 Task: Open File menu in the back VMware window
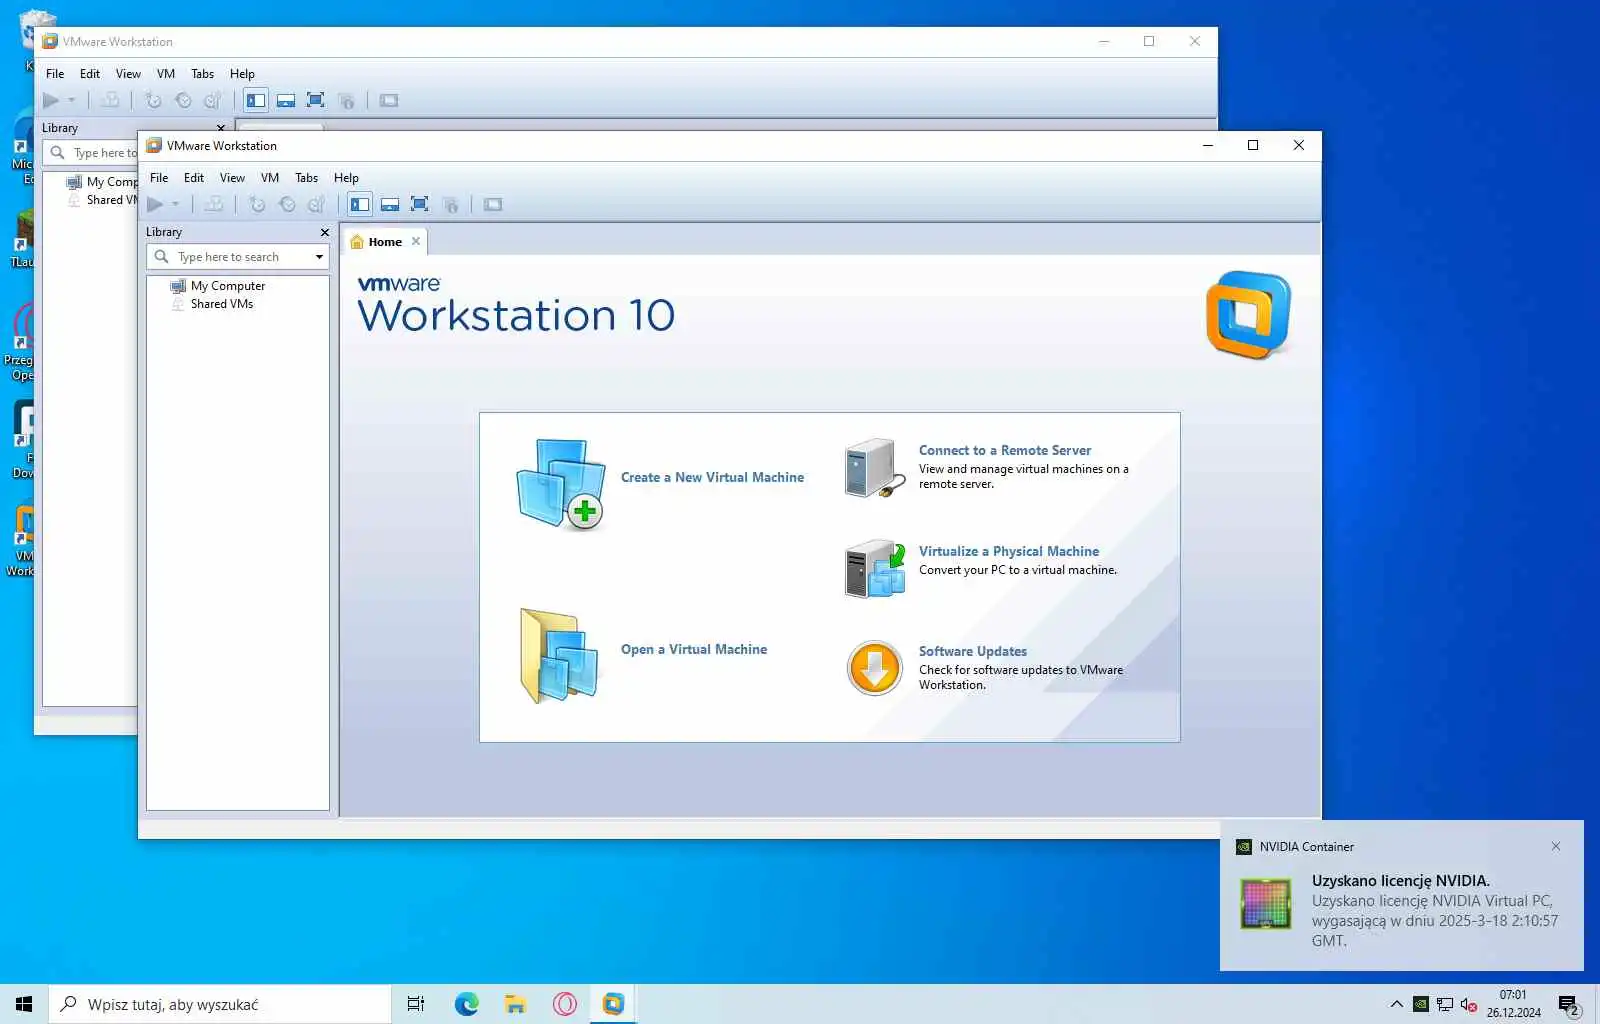[55, 74]
